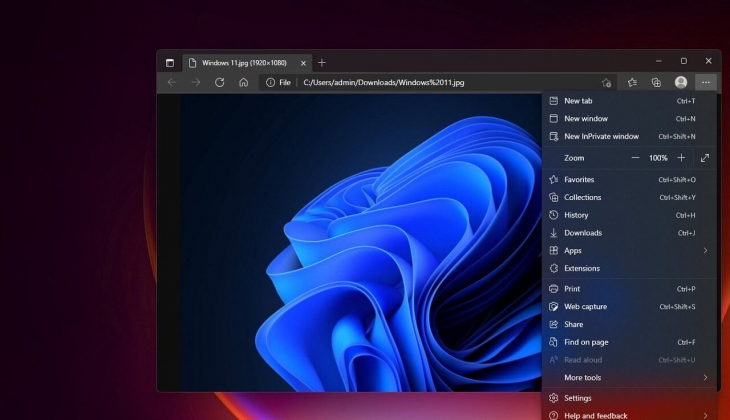The width and height of the screenshot is (730, 420).
Task: Open the Favorites toolbar button
Action: 632,82
